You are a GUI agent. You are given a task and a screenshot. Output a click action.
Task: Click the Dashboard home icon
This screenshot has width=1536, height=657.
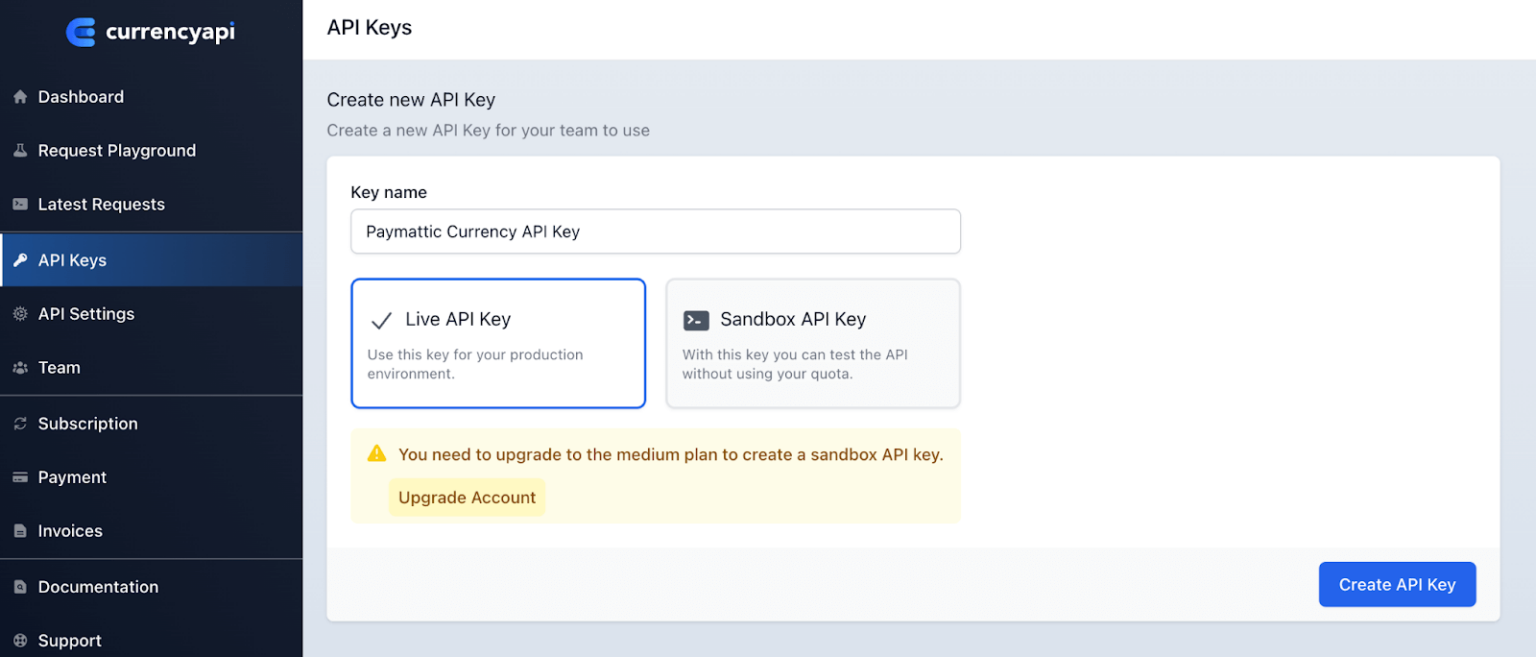coord(20,96)
